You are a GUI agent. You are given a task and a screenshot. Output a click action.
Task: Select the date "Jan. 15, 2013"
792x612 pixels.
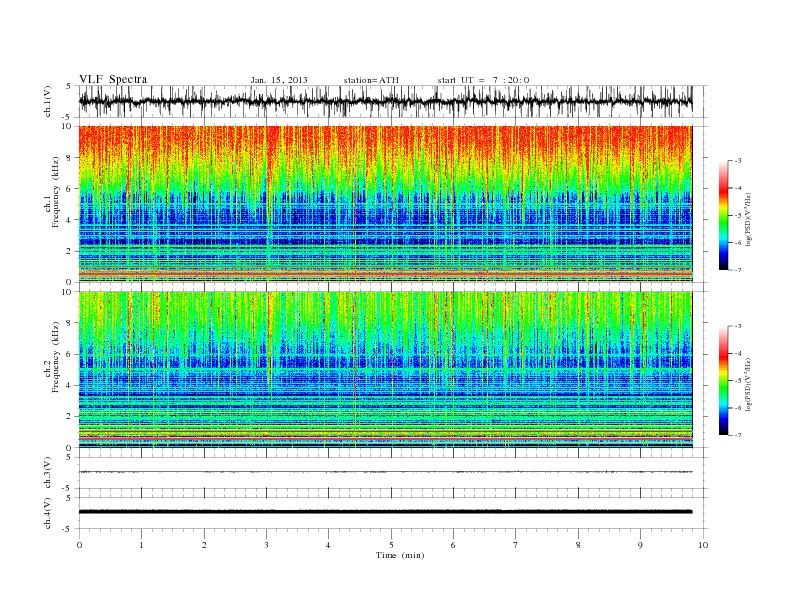click(x=279, y=80)
